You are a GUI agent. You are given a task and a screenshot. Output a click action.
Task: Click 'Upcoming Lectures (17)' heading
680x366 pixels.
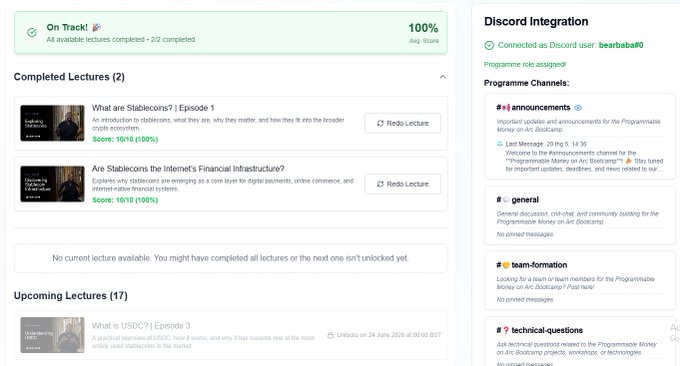point(71,296)
